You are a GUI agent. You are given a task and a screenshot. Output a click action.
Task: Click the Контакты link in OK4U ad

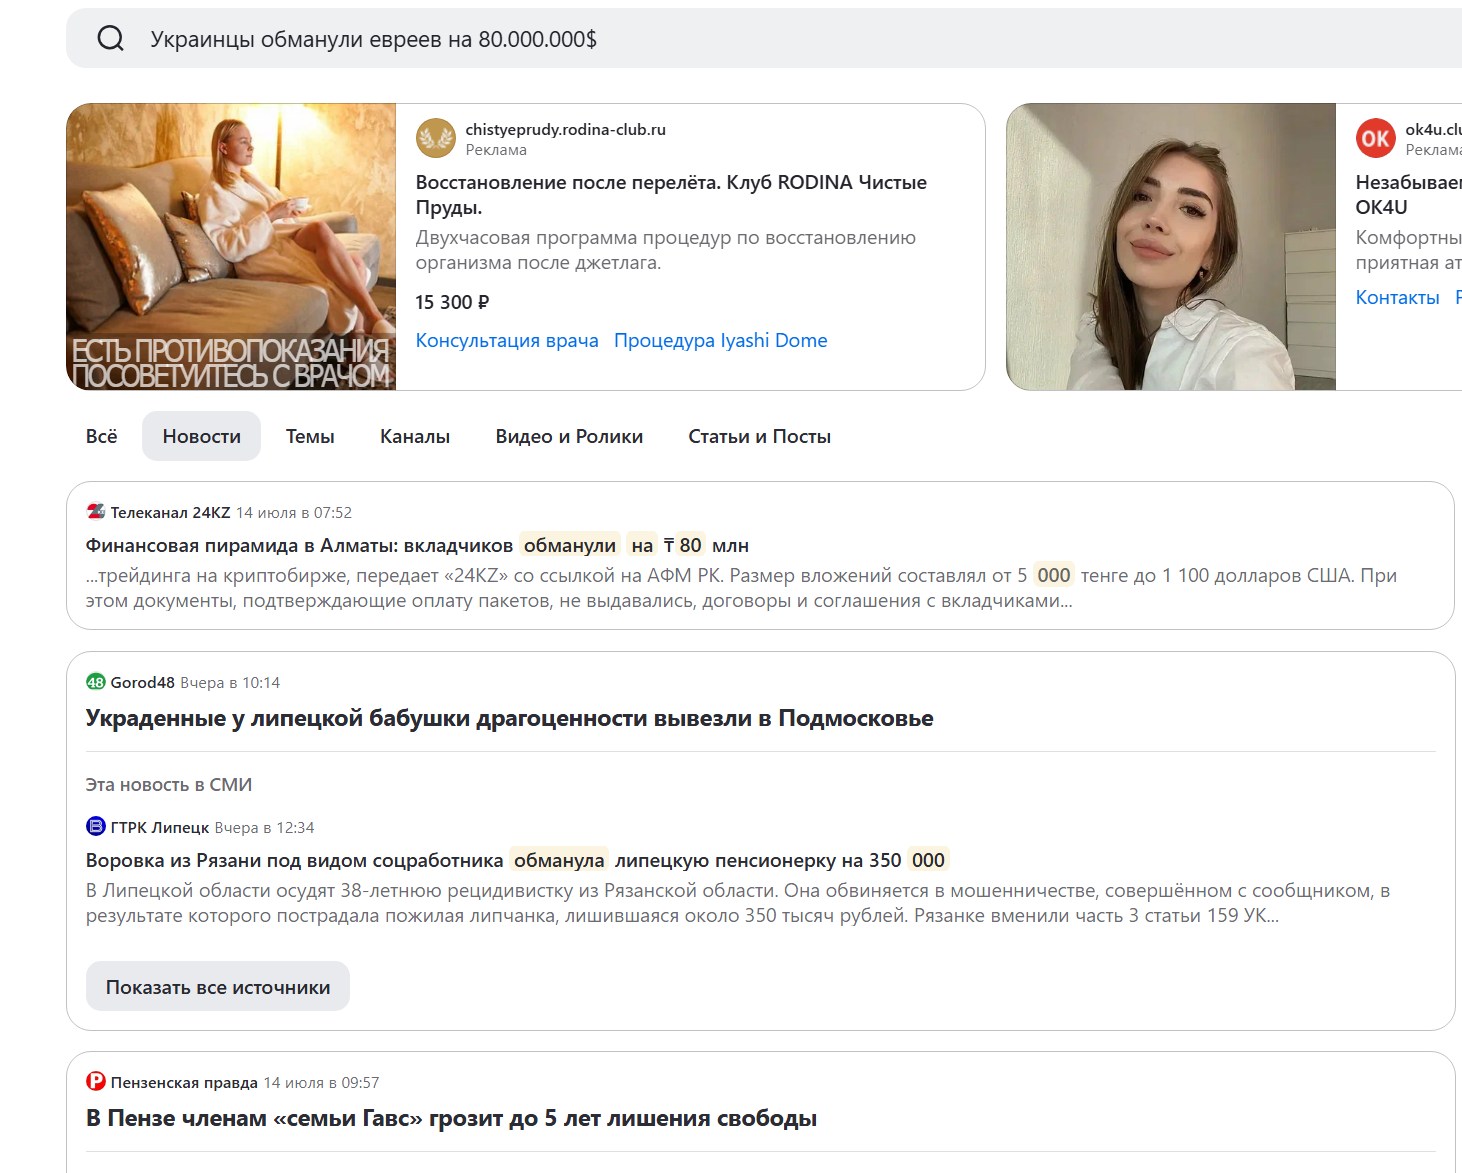coord(1398,297)
